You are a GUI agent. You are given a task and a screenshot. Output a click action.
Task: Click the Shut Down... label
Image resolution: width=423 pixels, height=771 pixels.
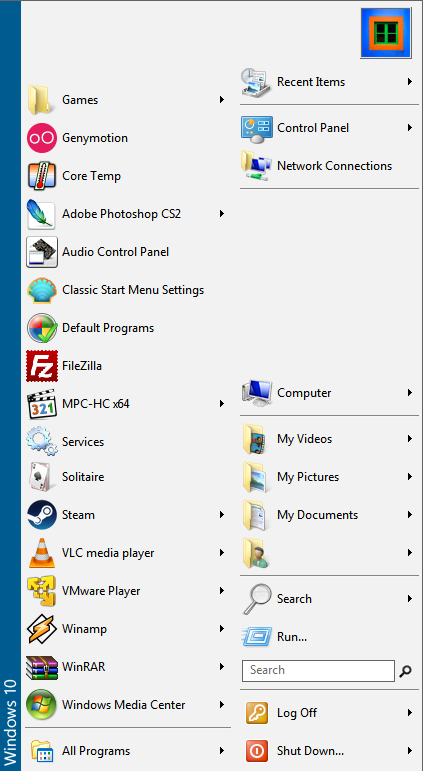click(310, 751)
